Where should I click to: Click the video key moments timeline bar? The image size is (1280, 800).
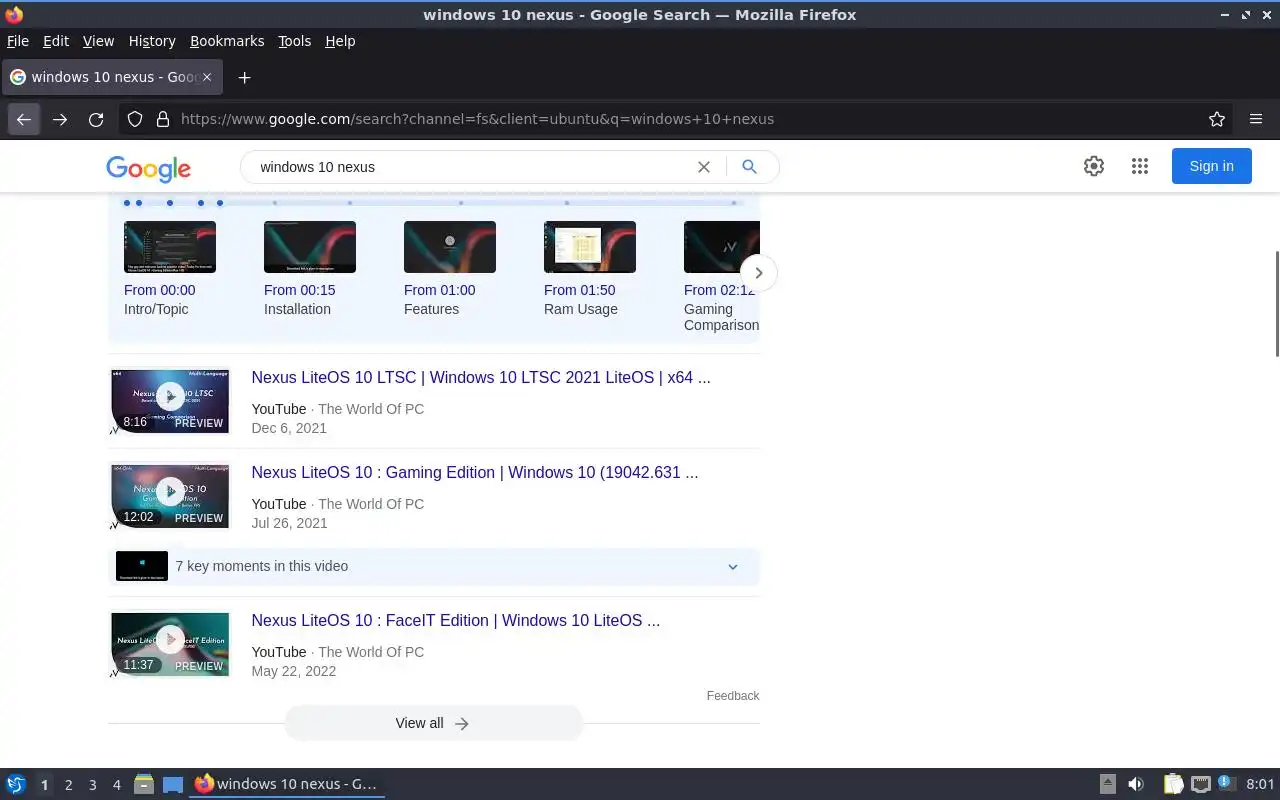[x=433, y=203]
